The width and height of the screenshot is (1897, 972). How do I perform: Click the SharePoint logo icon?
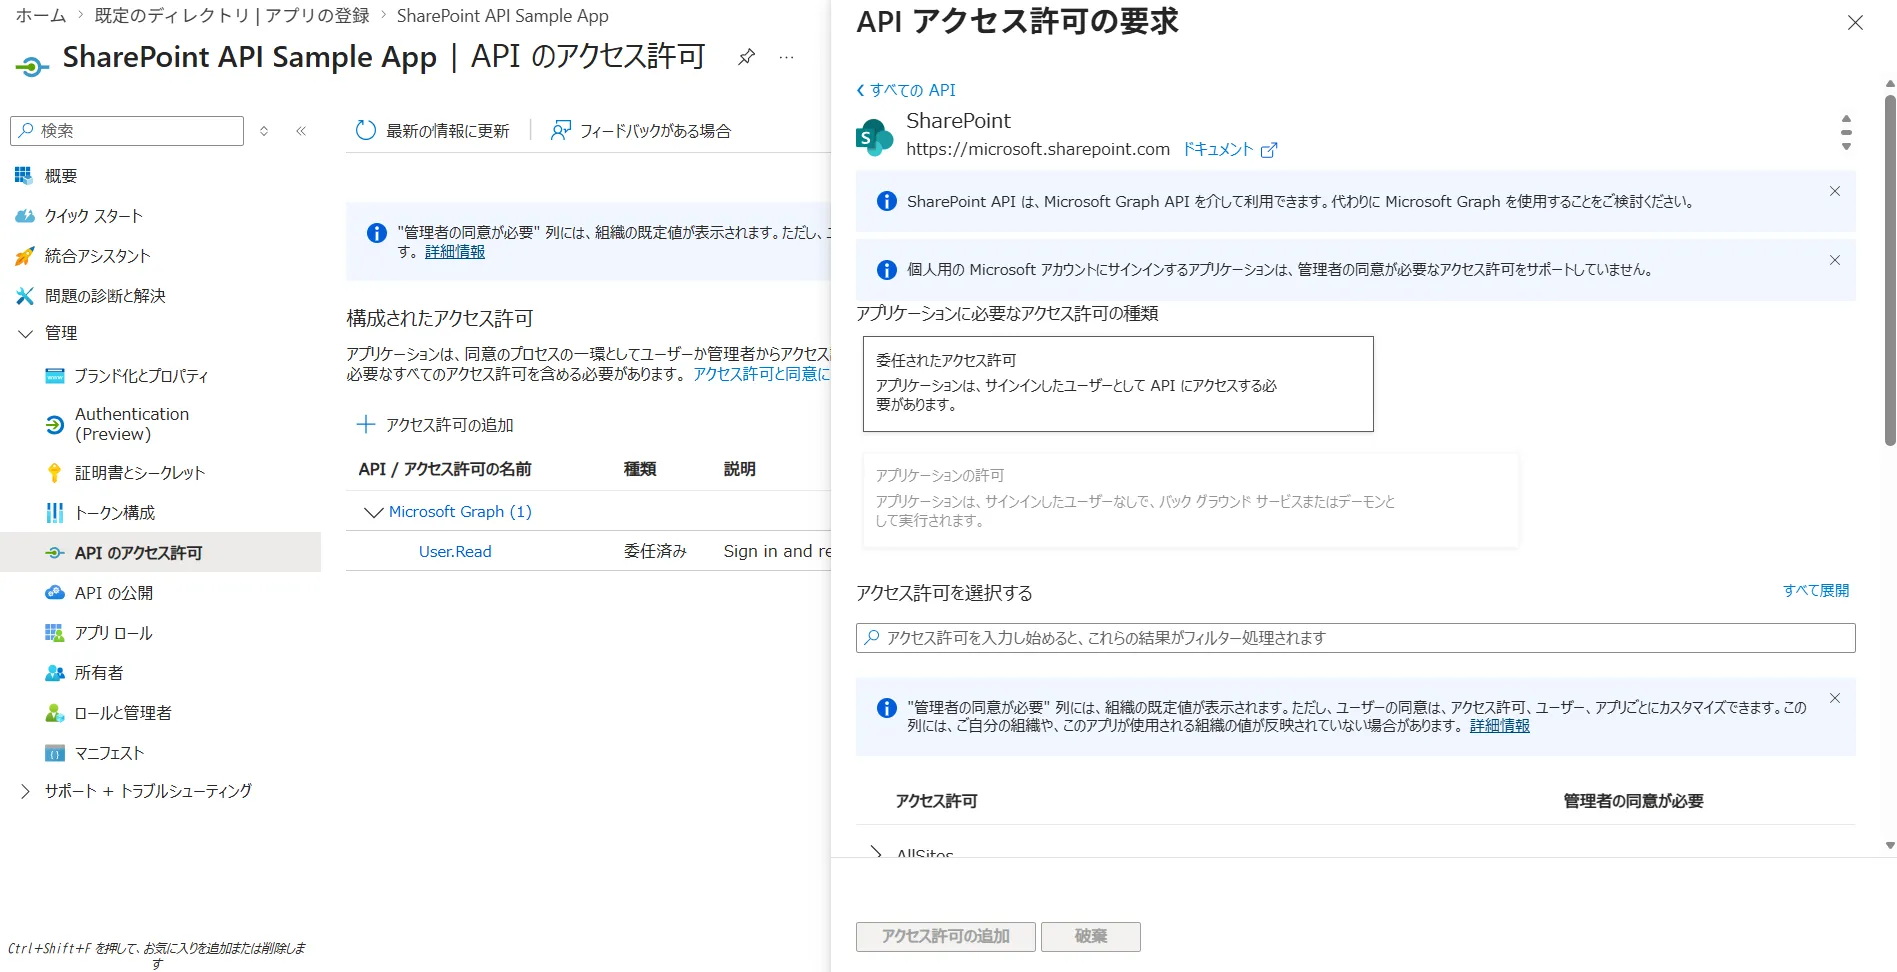click(874, 136)
